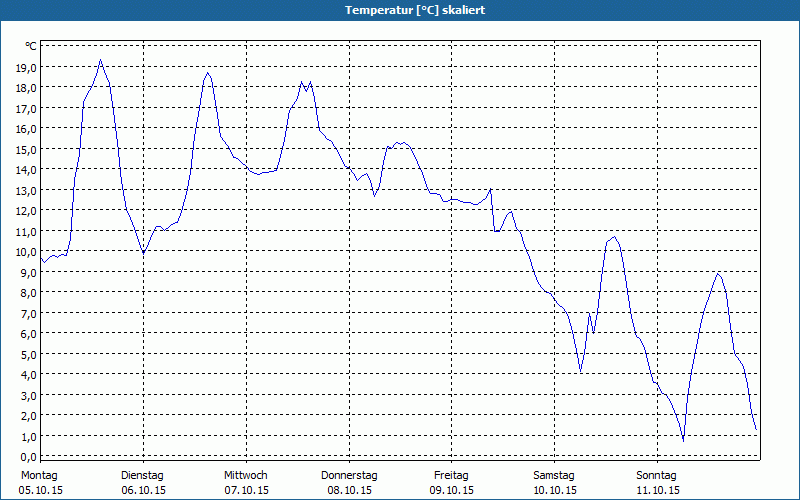Select the 3,0 y-axis label
The height and width of the screenshot is (500, 800).
pos(29,395)
